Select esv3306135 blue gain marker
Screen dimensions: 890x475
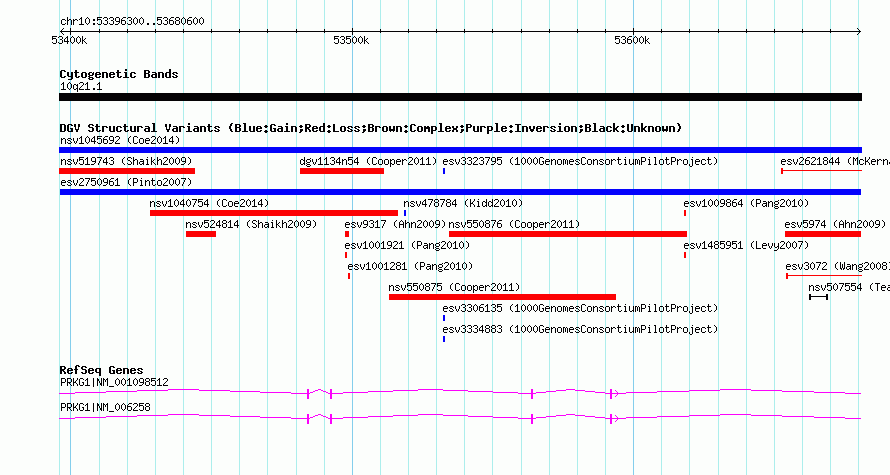click(x=444, y=318)
